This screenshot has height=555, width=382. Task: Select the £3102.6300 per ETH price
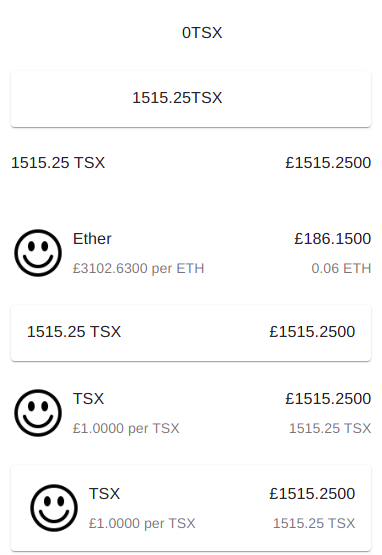[138, 268]
